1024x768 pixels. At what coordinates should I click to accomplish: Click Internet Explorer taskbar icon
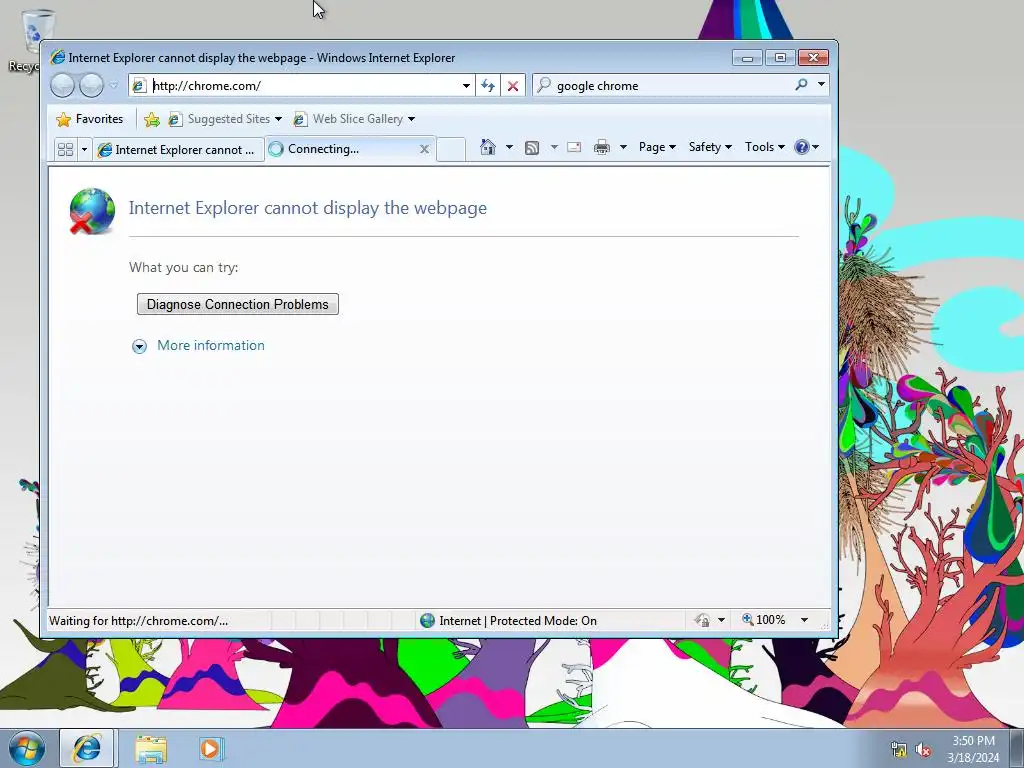point(87,748)
